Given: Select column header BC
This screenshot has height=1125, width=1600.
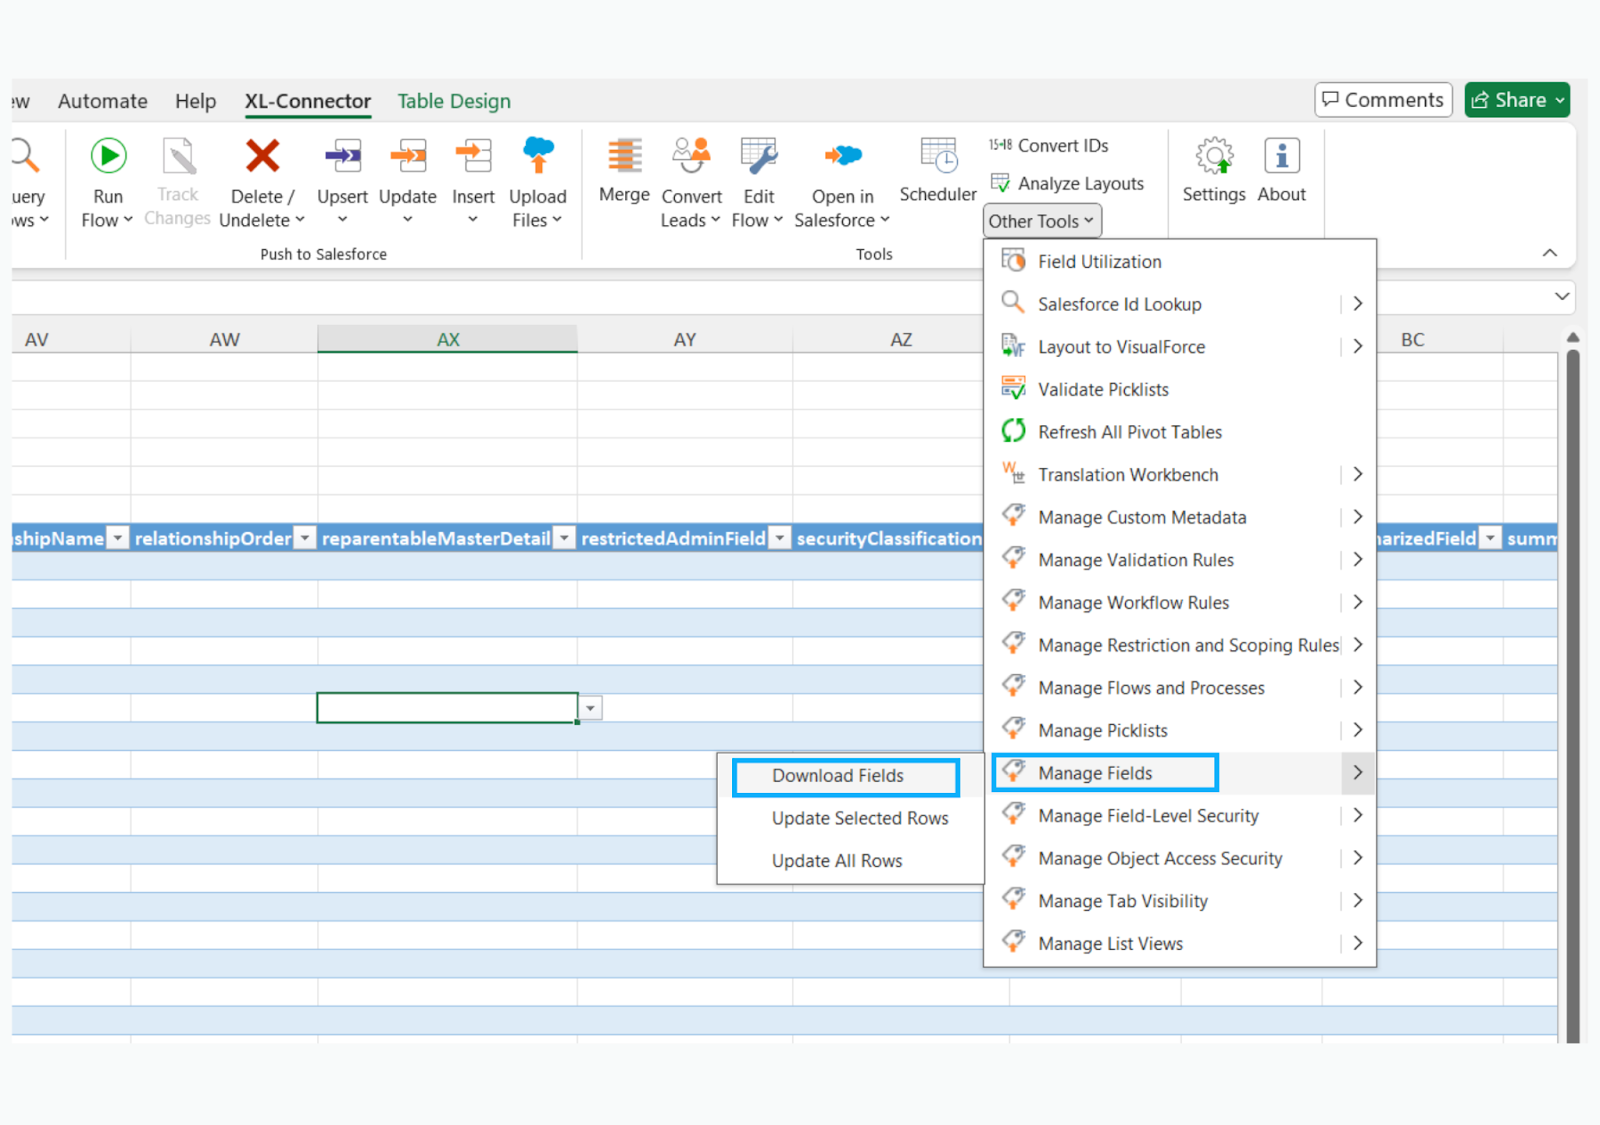Looking at the screenshot, I should coord(1412,339).
